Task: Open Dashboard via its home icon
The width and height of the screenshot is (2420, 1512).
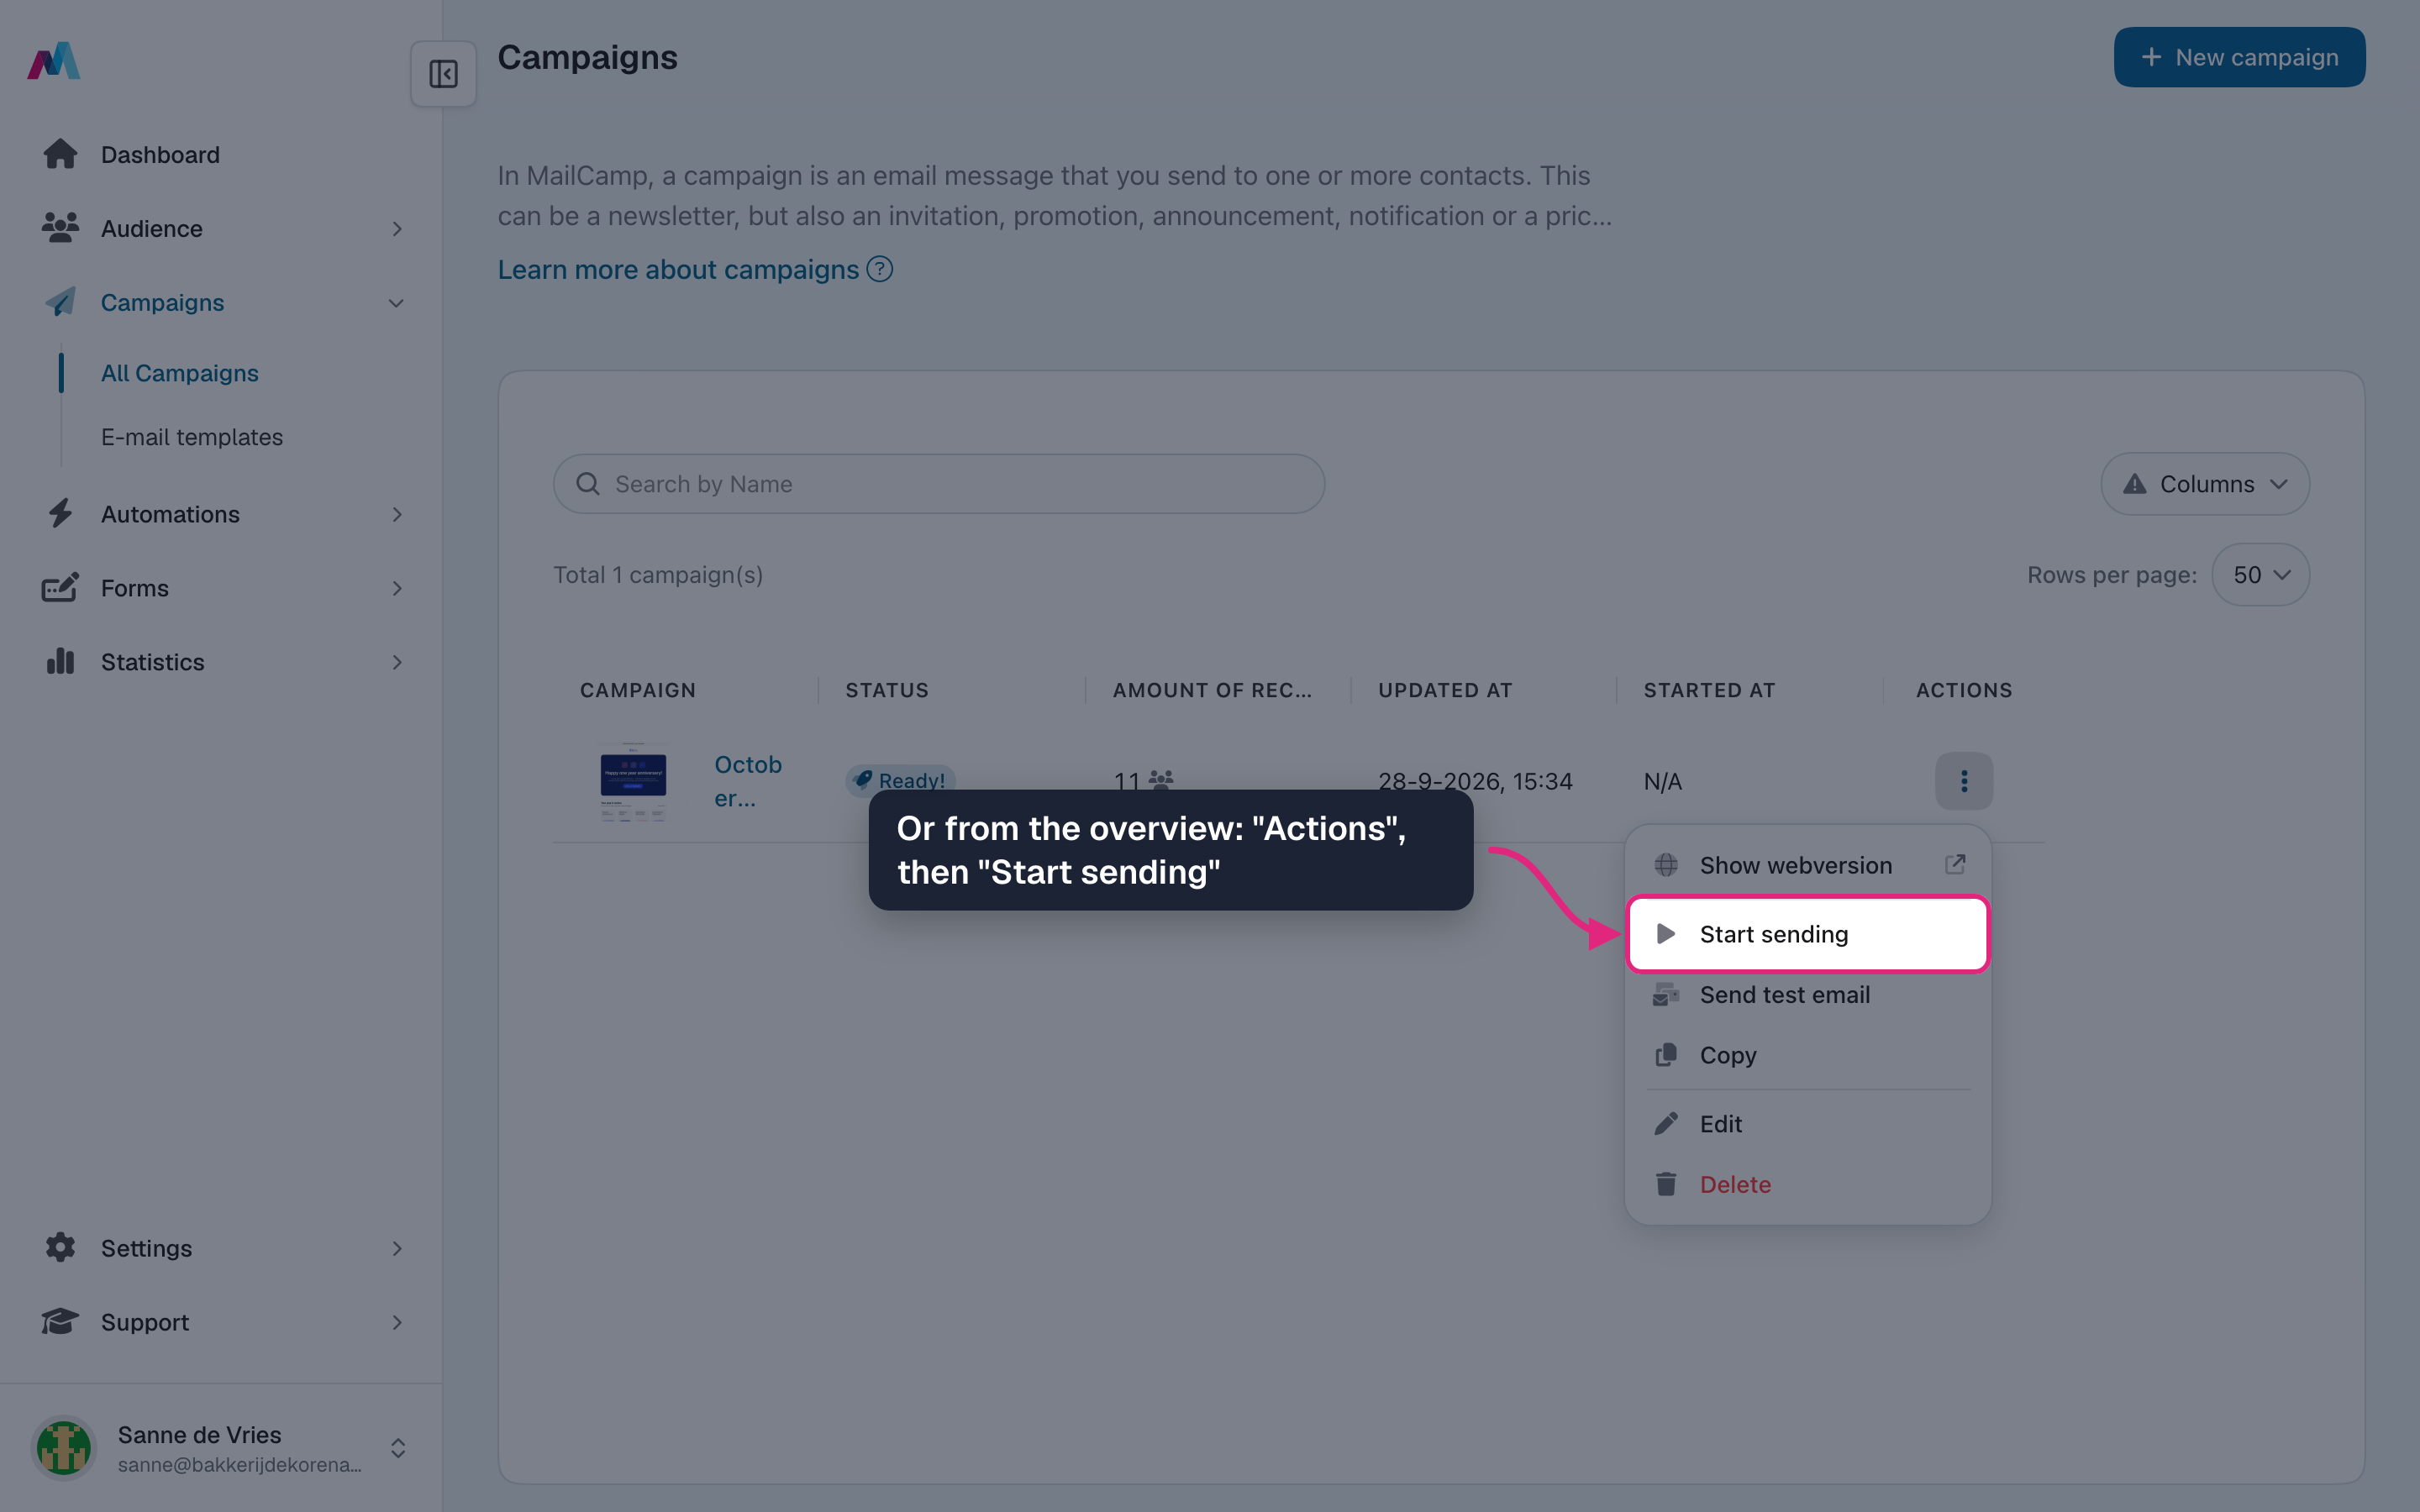Action: [x=60, y=154]
